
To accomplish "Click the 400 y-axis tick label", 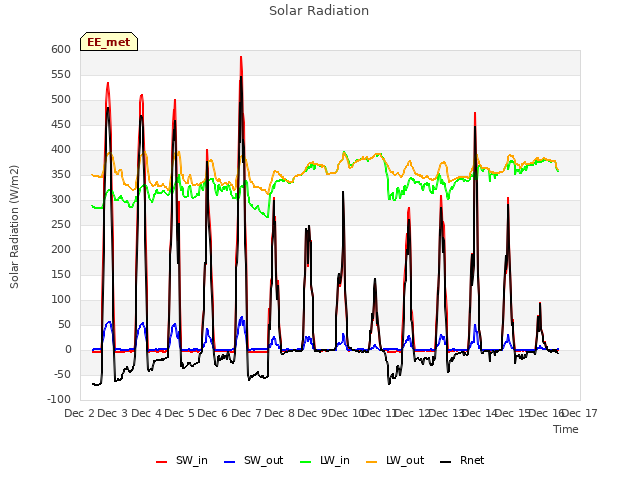I will point(61,149).
